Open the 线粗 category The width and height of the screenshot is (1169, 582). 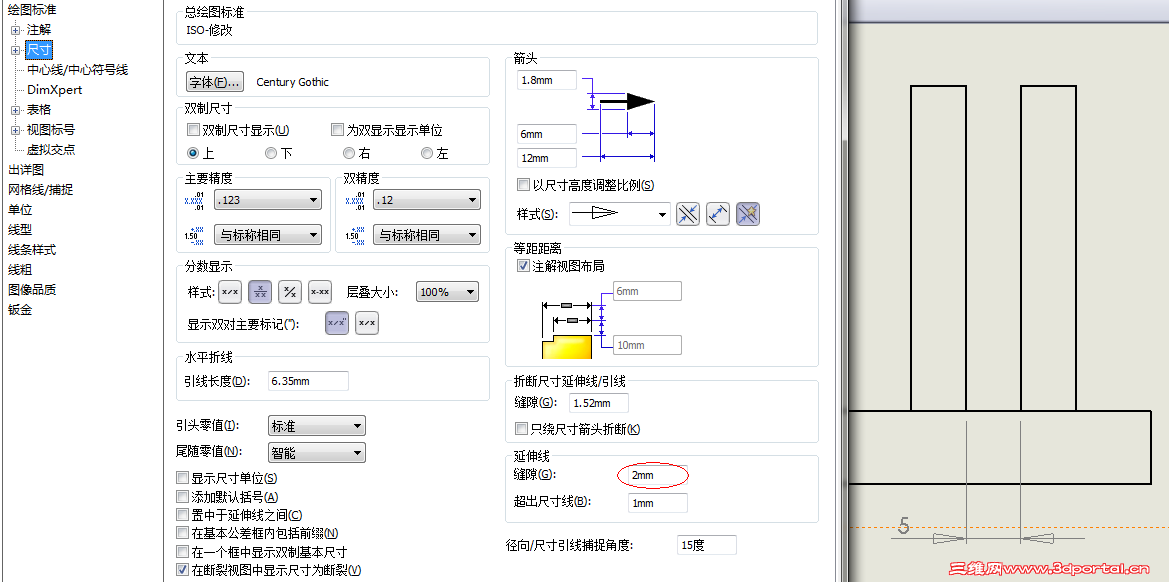20,270
